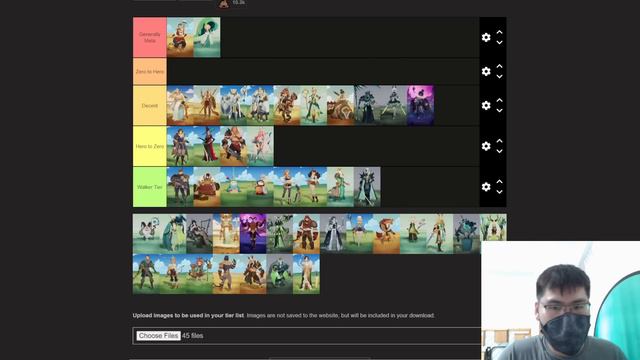Select the green Walker Tier label

(150, 187)
